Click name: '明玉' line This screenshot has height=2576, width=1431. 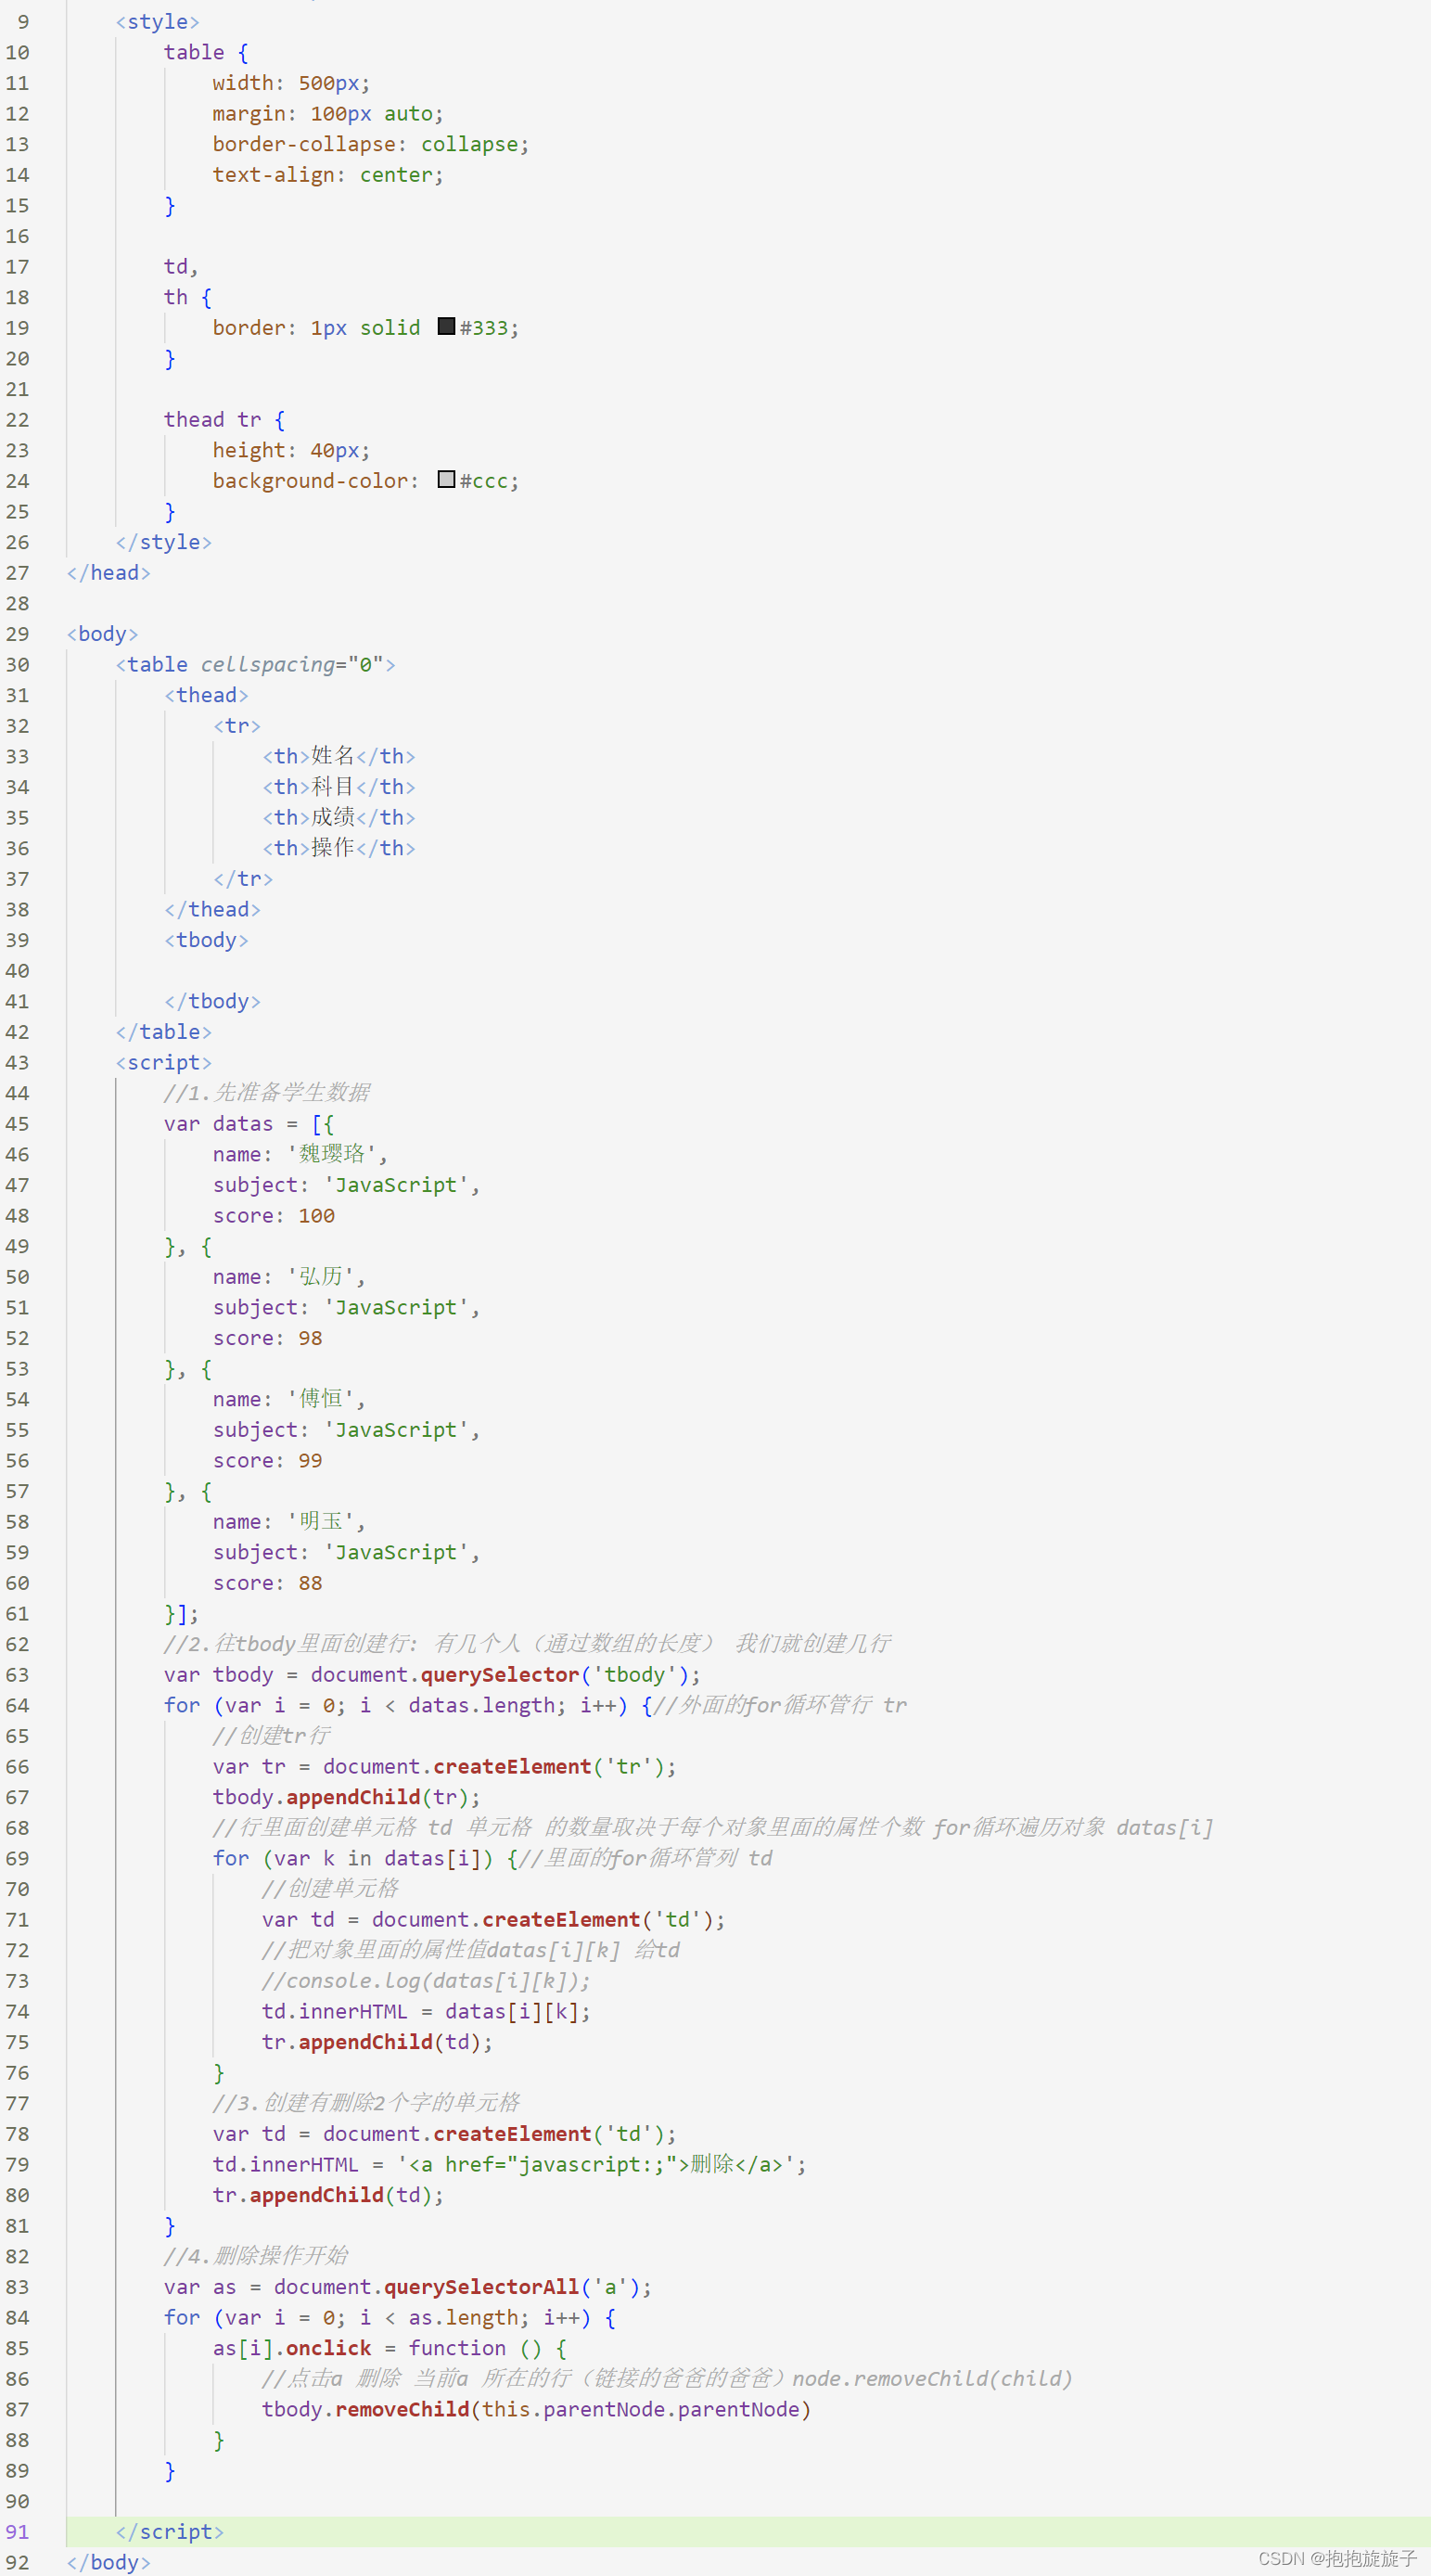[288, 1521]
